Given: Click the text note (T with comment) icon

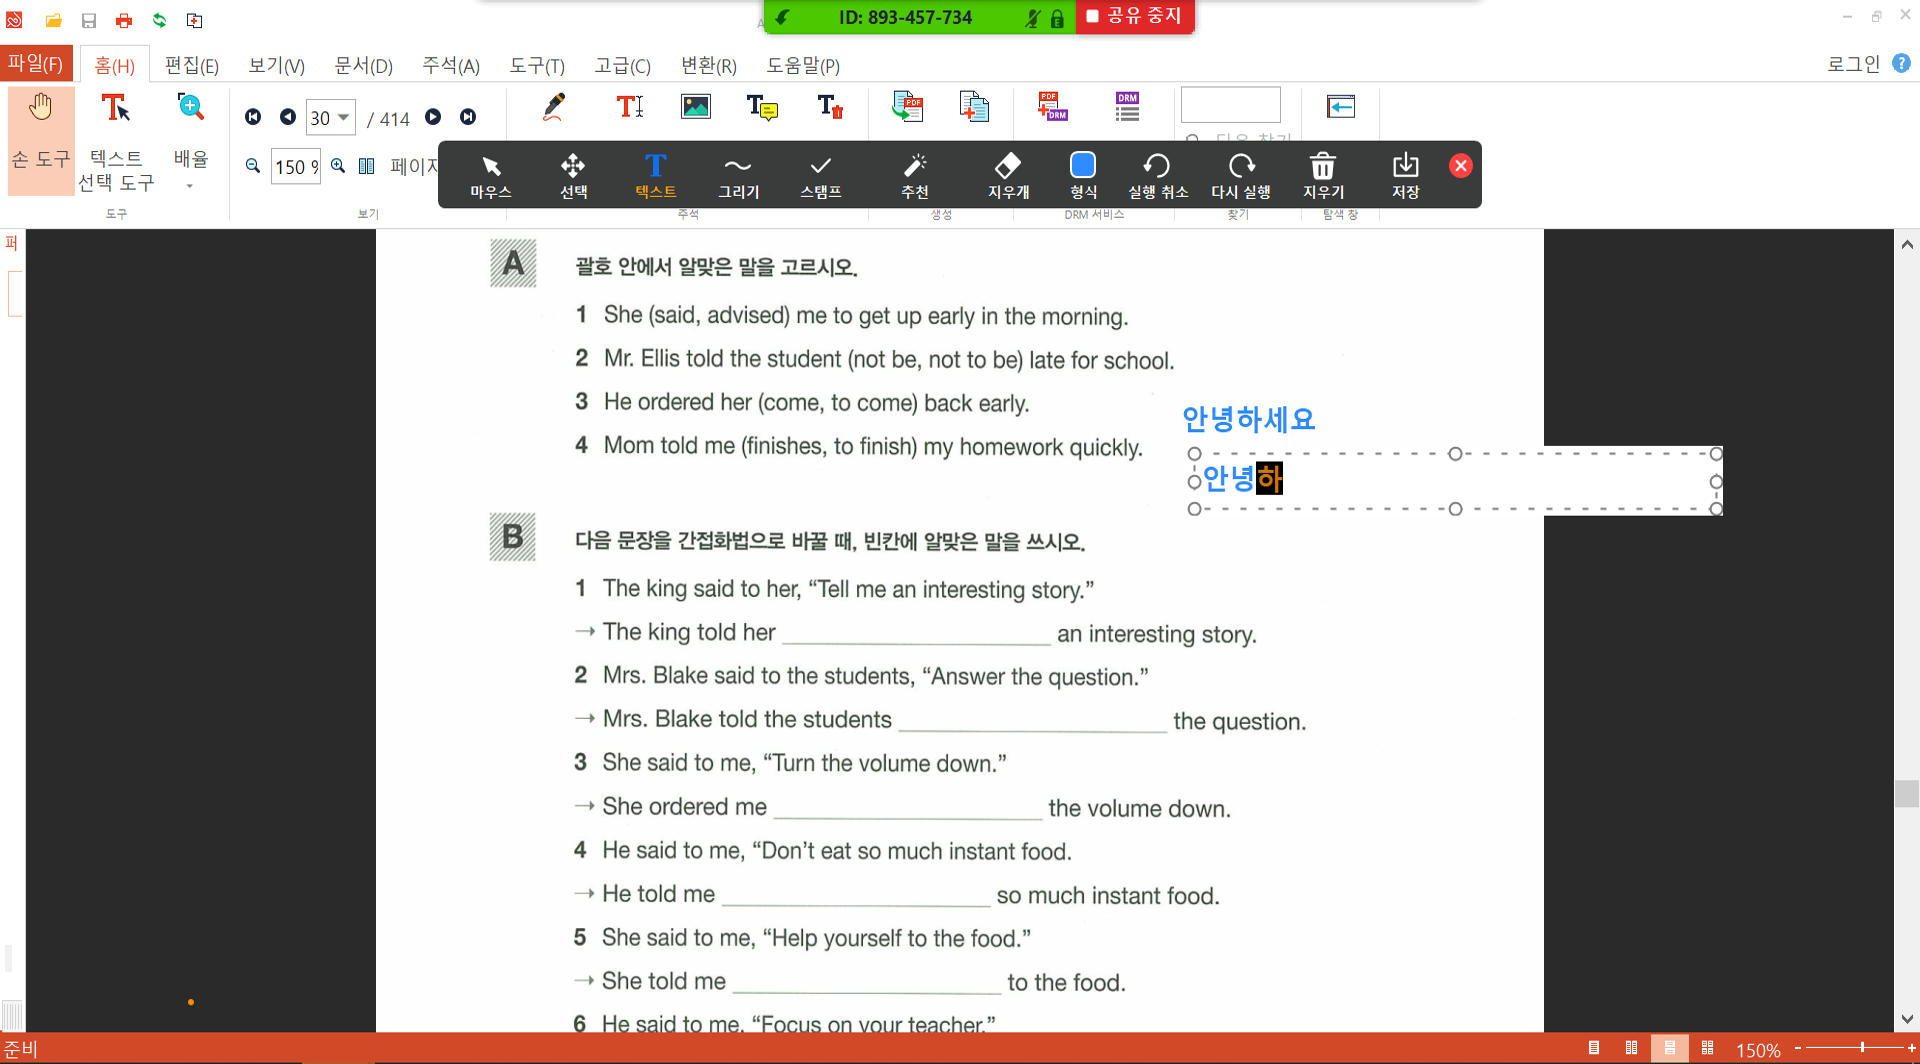Looking at the screenshot, I should coord(762,107).
